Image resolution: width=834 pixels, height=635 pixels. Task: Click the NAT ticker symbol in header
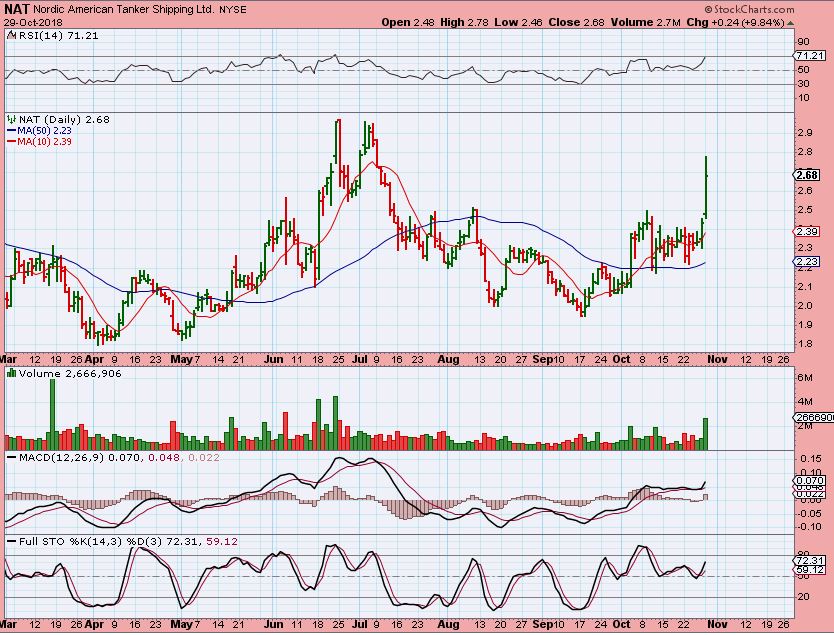click(16, 9)
